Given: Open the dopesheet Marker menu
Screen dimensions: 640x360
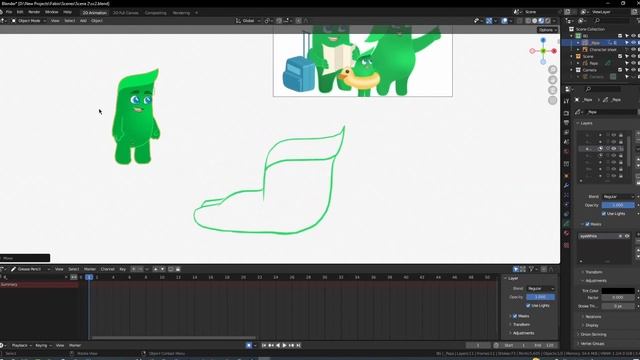Looking at the screenshot, I should pyautogui.click(x=90, y=269).
